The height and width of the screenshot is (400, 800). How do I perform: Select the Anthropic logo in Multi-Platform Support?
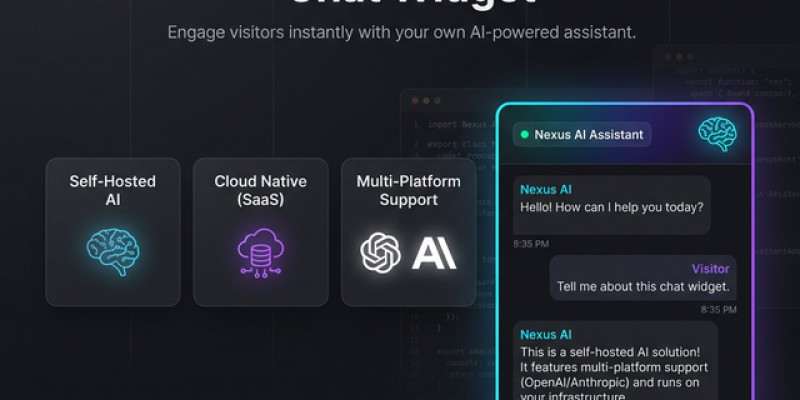click(434, 252)
